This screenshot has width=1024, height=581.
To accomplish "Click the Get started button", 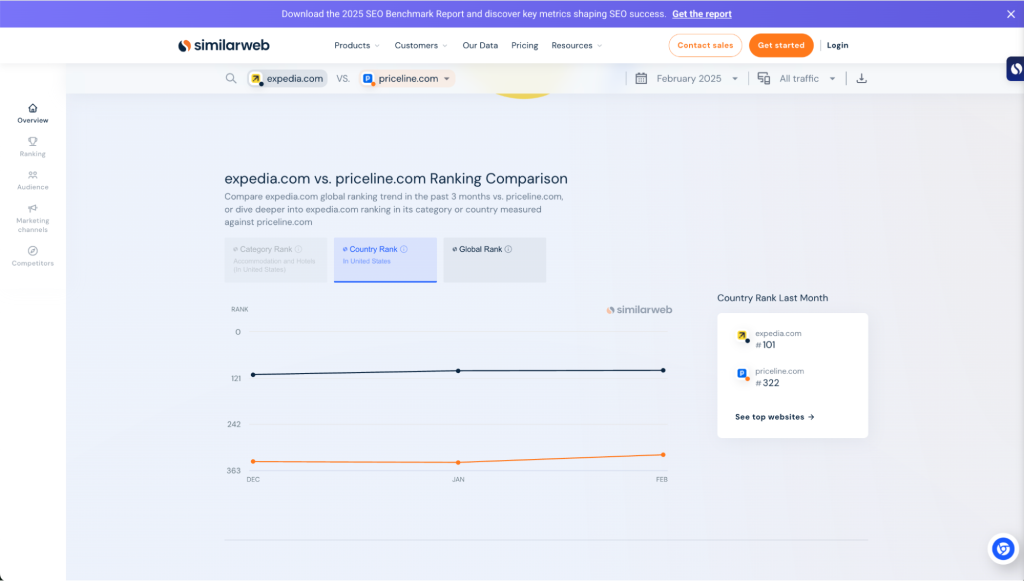I will click(781, 45).
